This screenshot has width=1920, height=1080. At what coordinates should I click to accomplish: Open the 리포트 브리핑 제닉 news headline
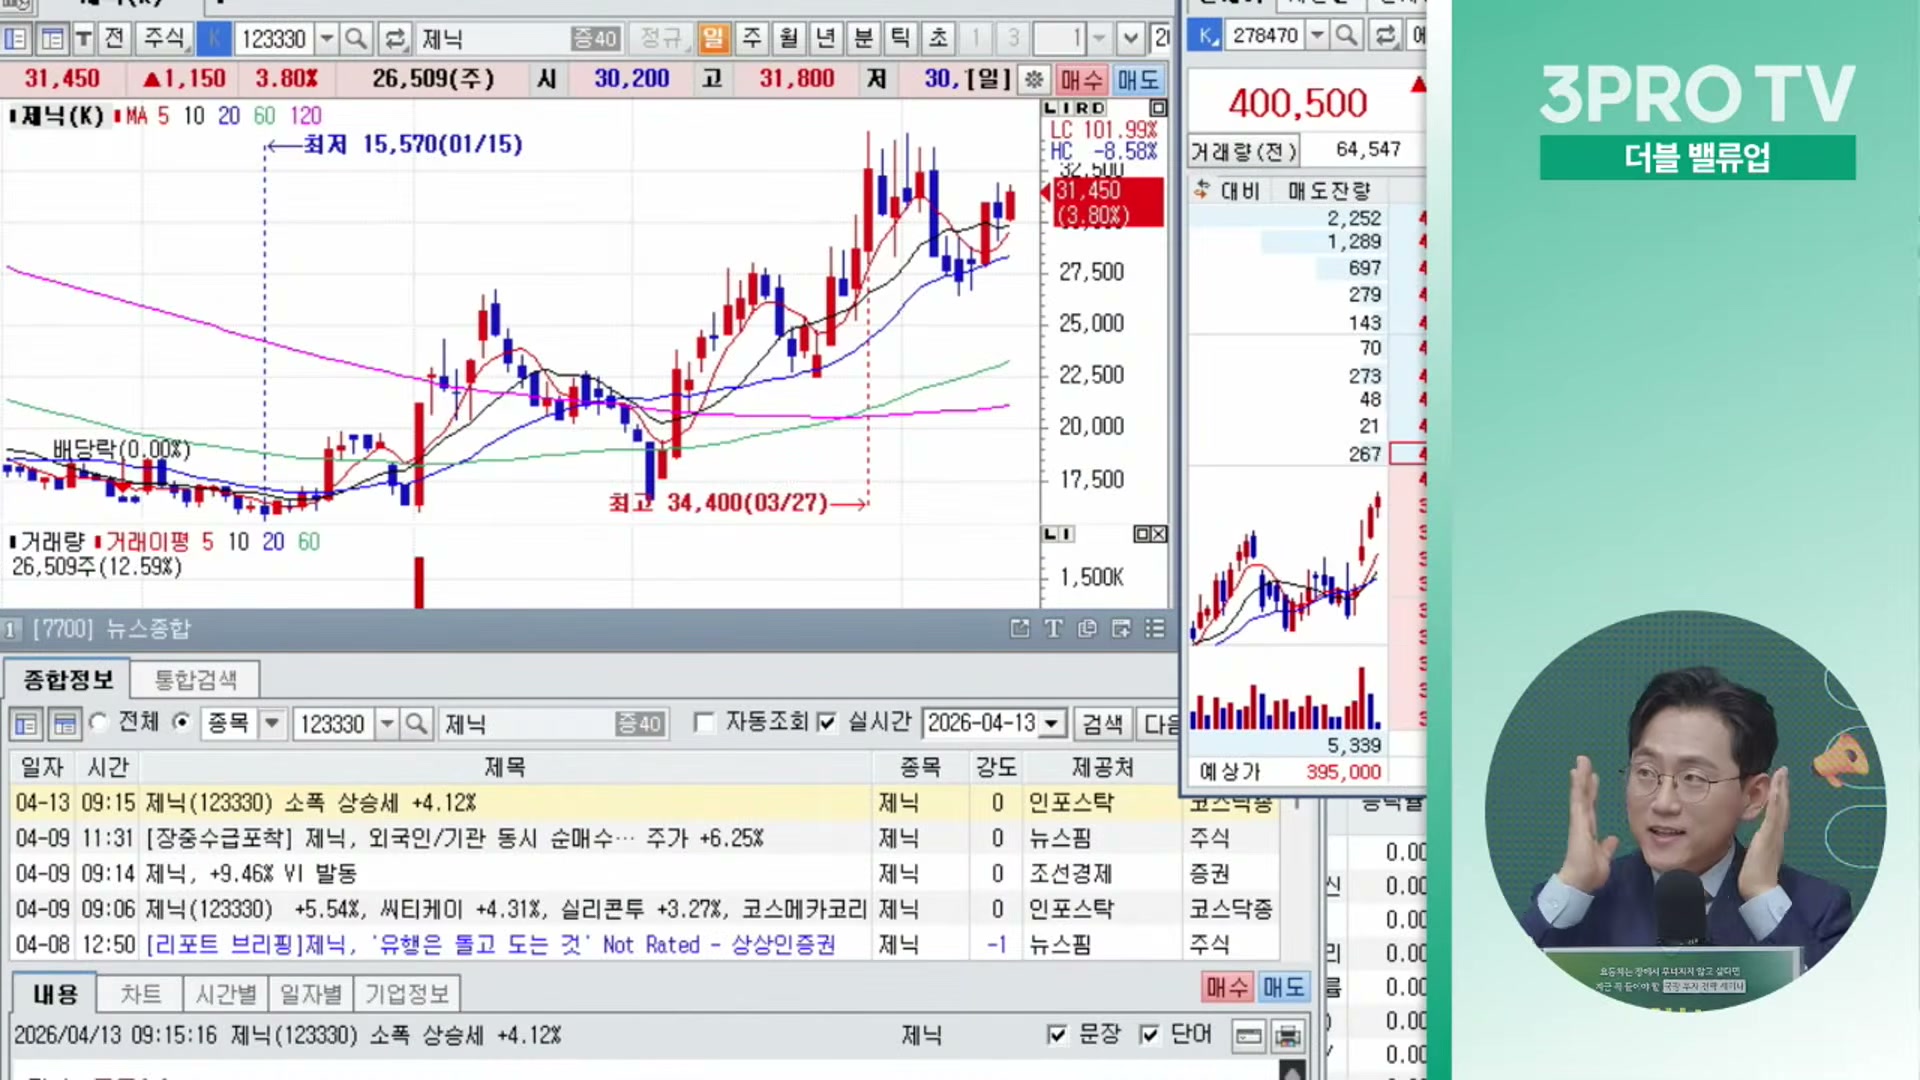tap(490, 944)
